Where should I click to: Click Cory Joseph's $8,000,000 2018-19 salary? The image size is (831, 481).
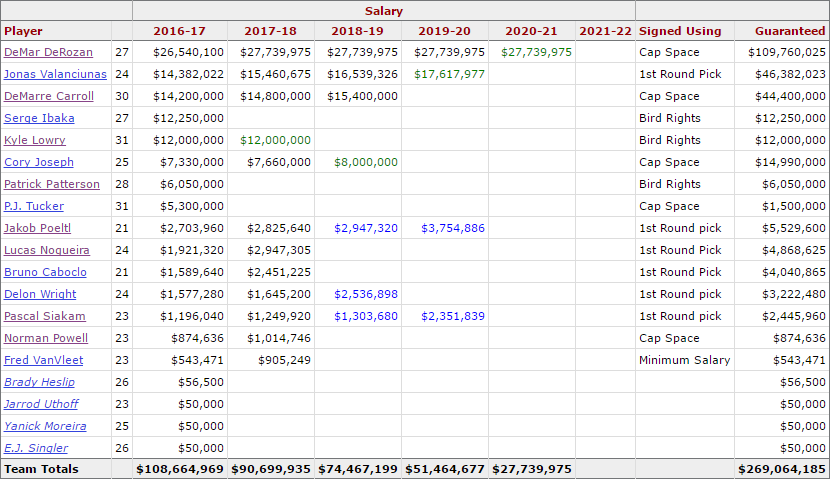pos(366,162)
